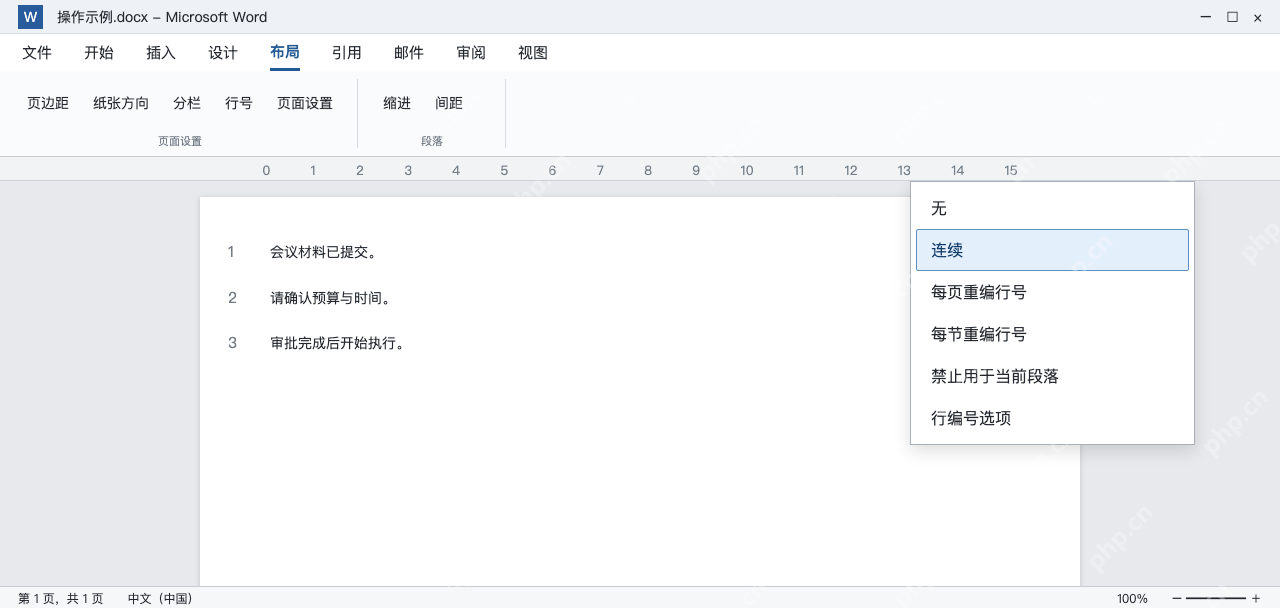Click the Word W logo icon
The width and height of the screenshot is (1280, 608).
coord(31,17)
